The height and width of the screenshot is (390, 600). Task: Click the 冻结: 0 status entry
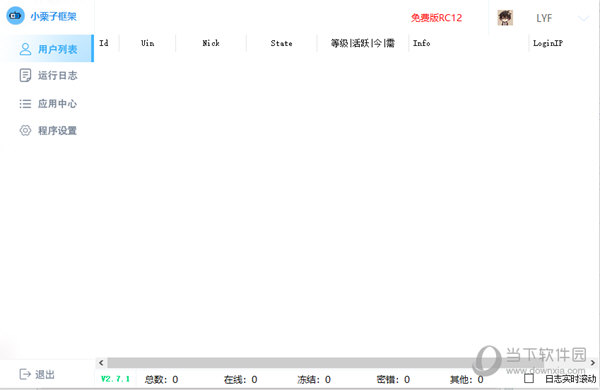click(314, 379)
